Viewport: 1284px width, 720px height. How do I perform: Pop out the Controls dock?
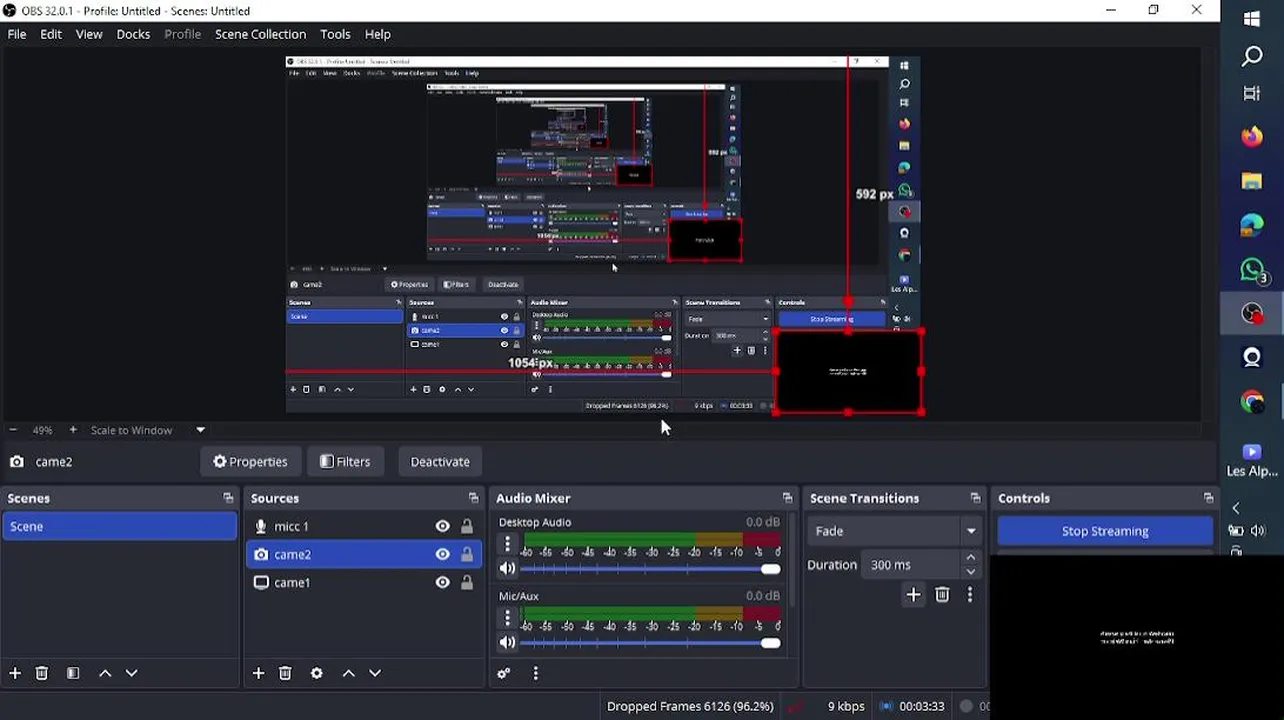[x=1208, y=498]
